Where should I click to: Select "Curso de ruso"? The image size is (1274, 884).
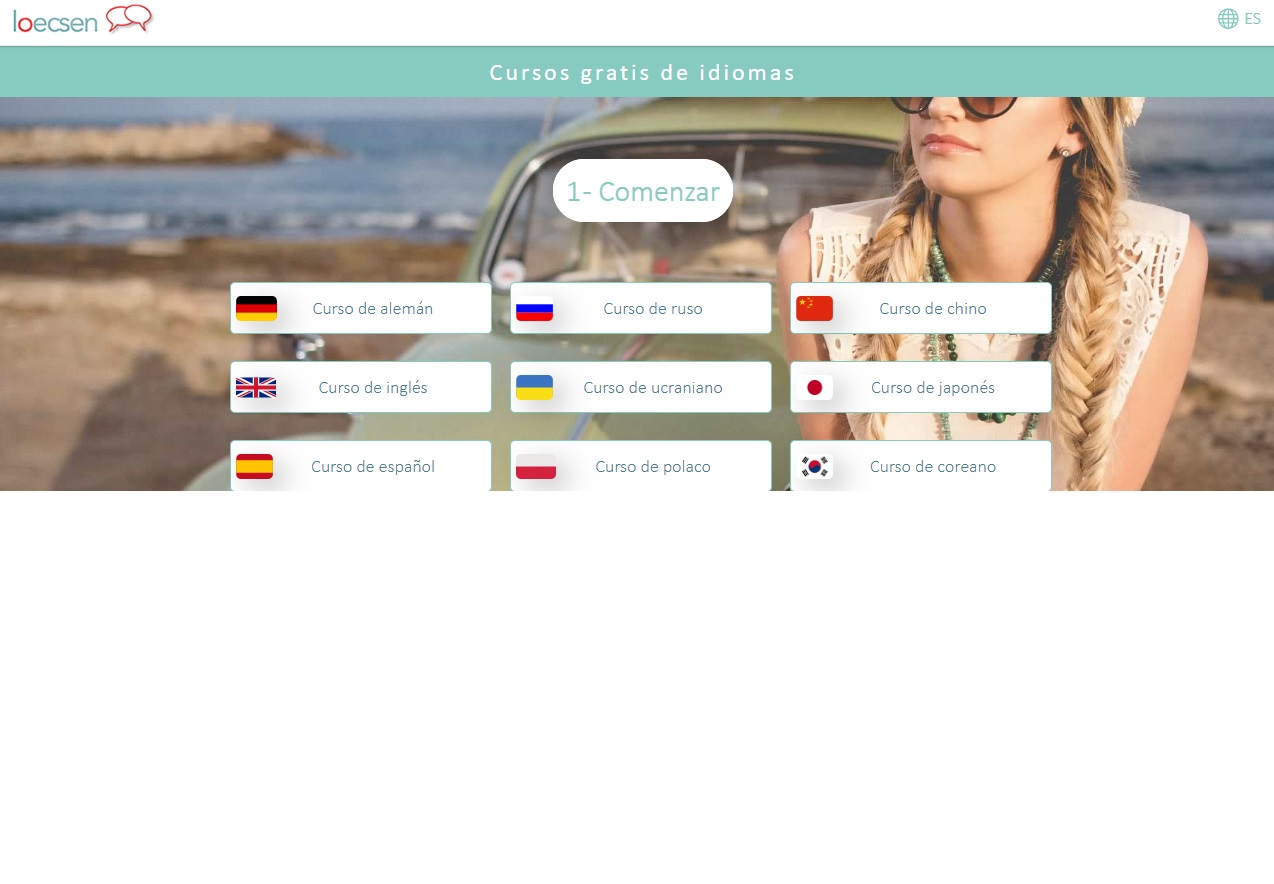(x=652, y=309)
